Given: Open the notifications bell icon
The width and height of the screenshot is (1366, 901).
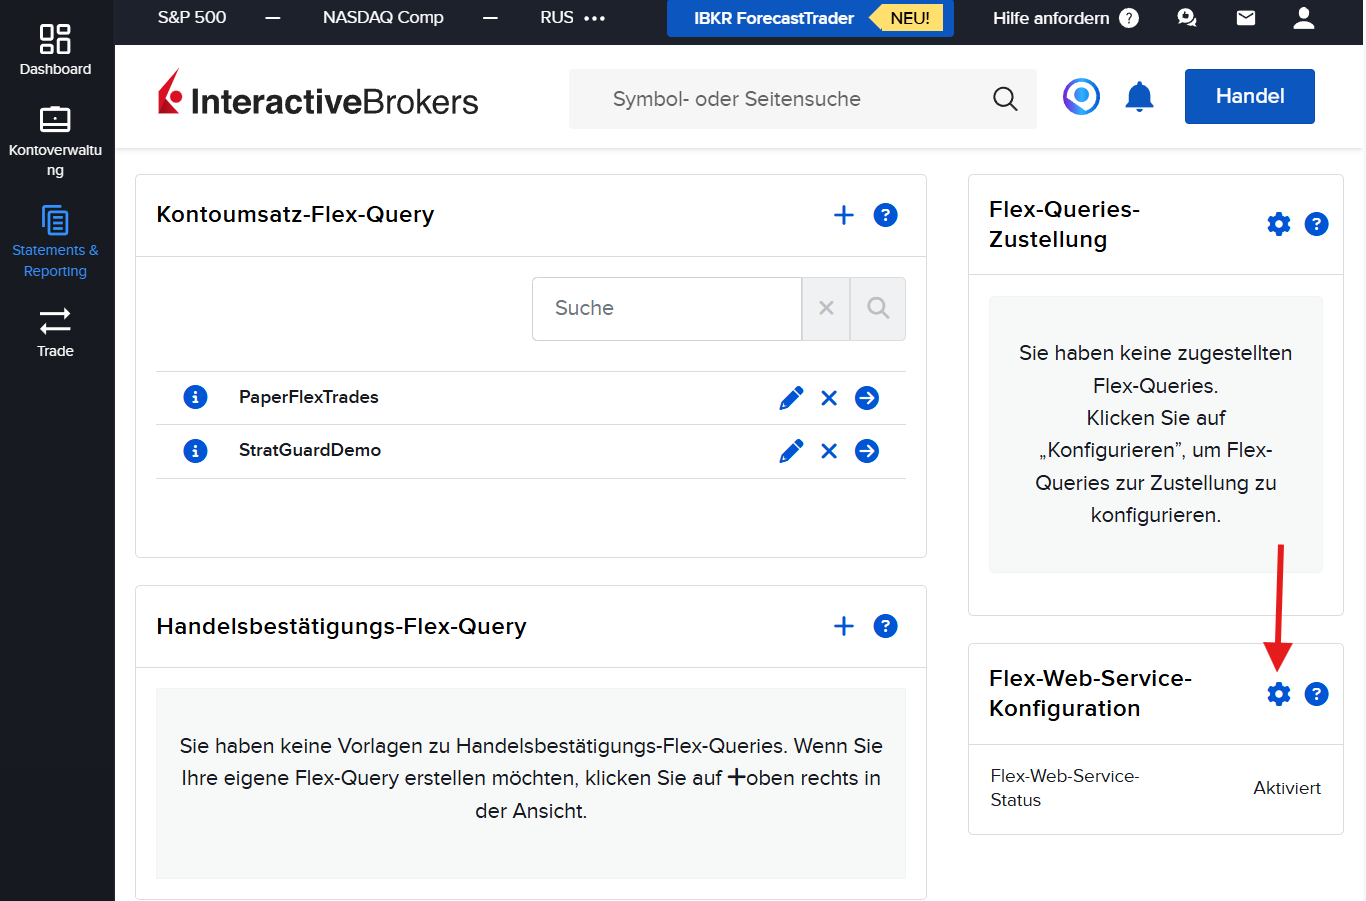Looking at the screenshot, I should (x=1139, y=96).
